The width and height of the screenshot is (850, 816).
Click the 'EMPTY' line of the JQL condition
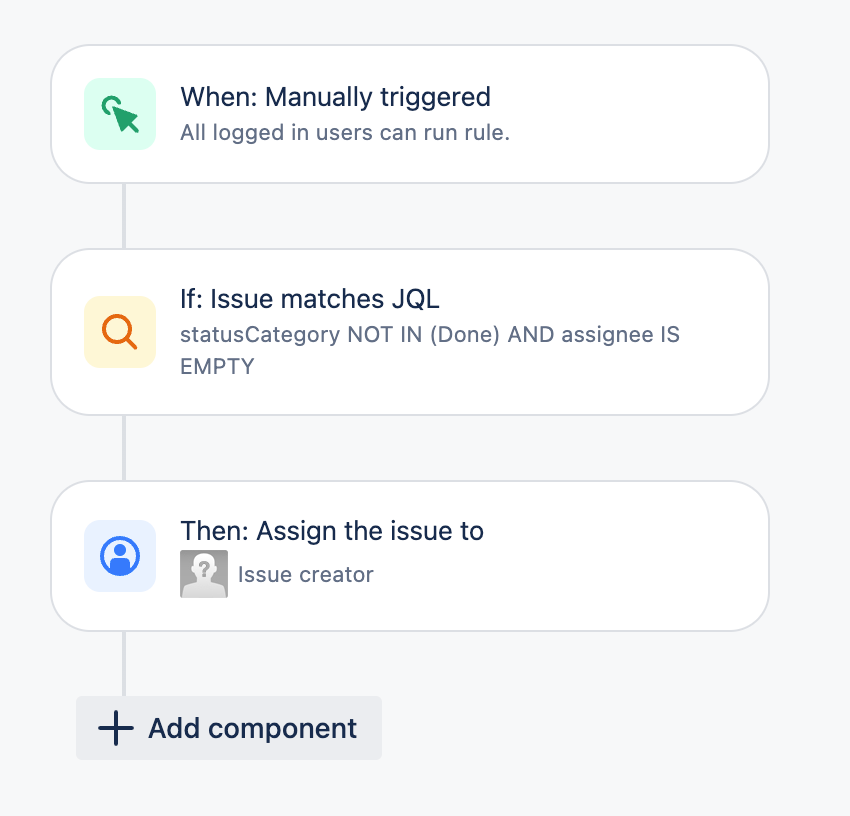[x=217, y=367]
